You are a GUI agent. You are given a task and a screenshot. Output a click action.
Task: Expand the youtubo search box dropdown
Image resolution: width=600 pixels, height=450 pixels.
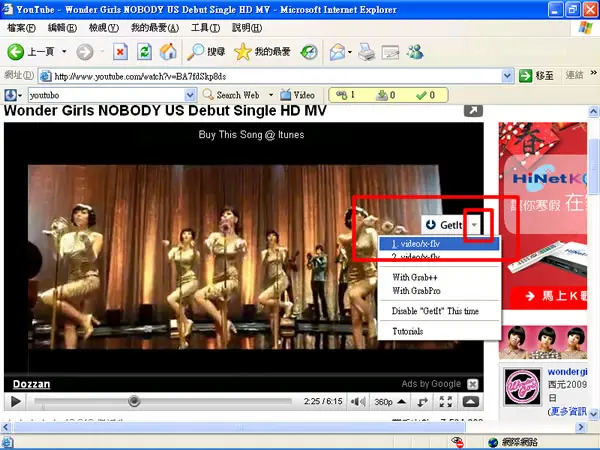[x=190, y=95]
